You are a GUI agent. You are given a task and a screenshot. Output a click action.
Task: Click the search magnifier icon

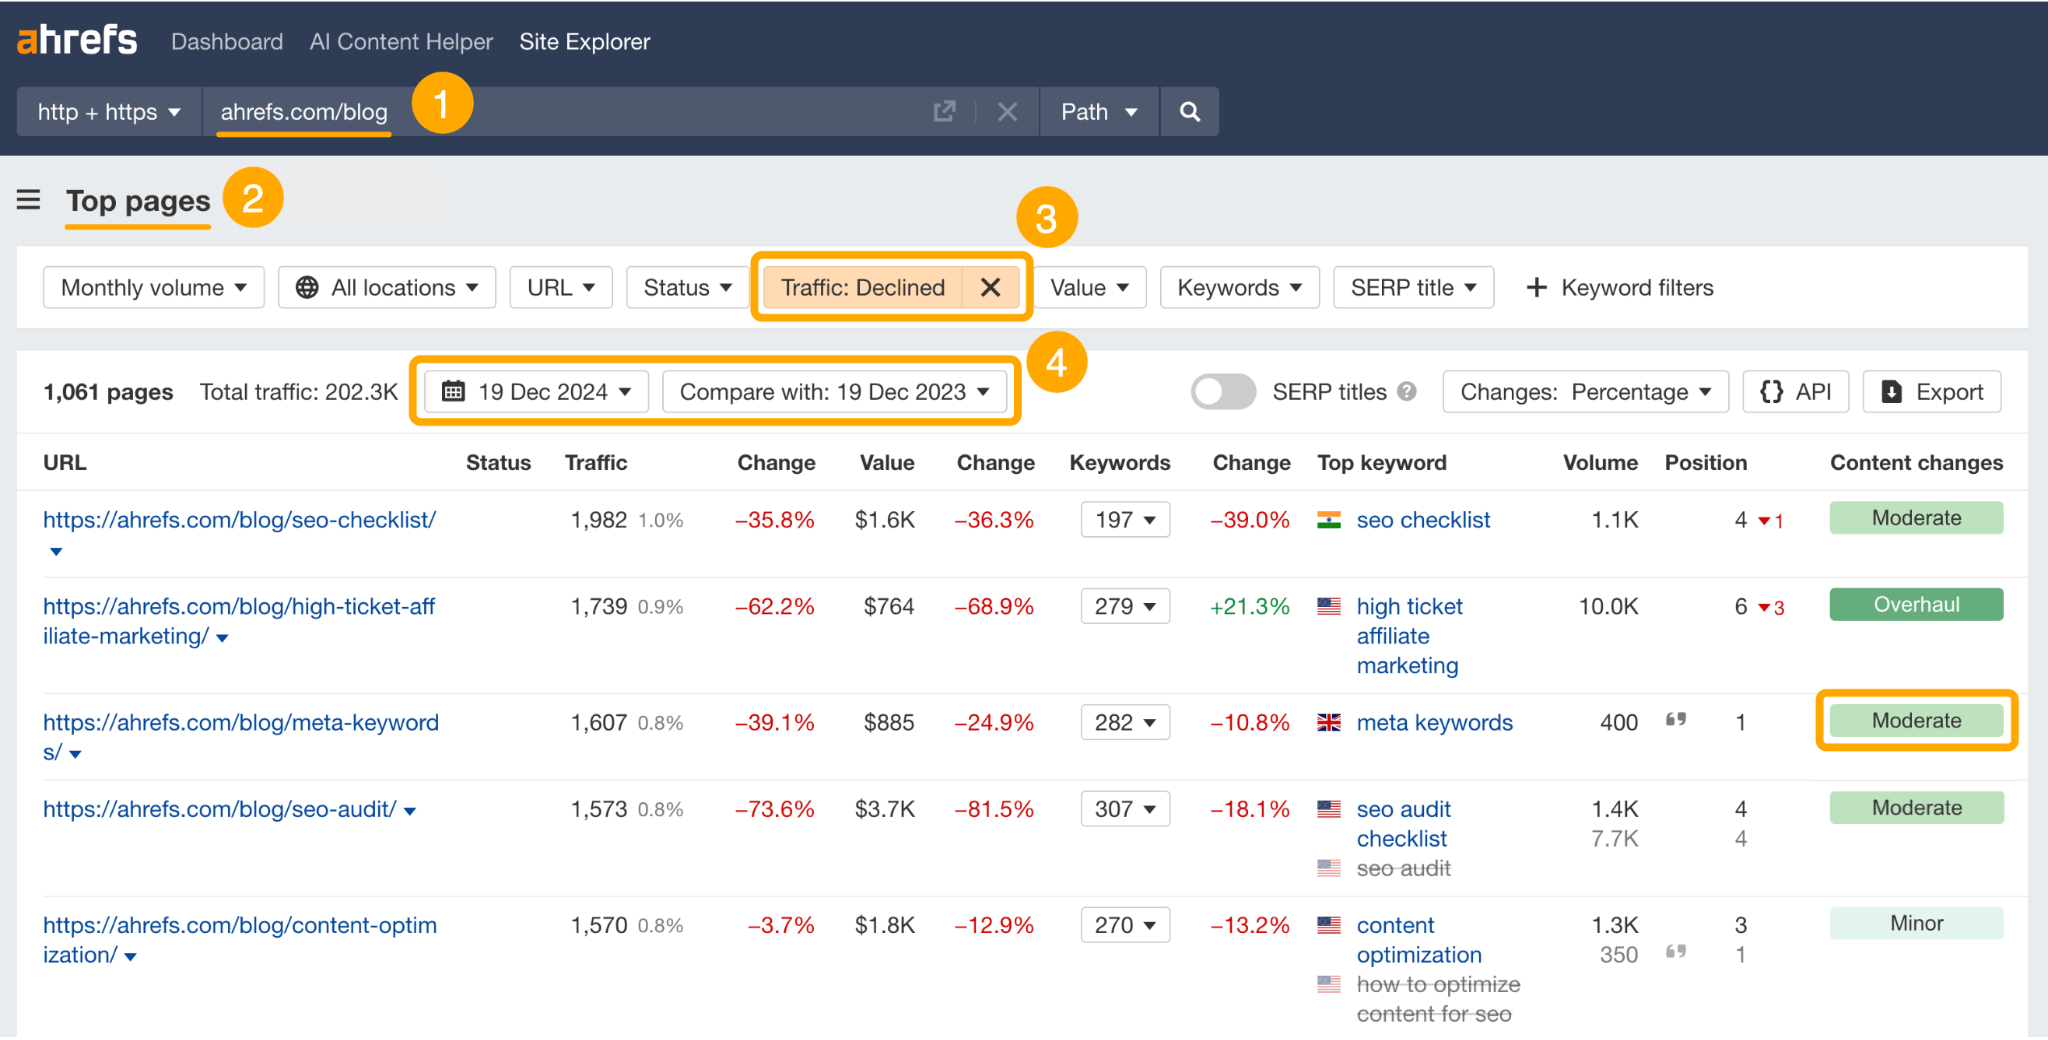(x=1189, y=111)
